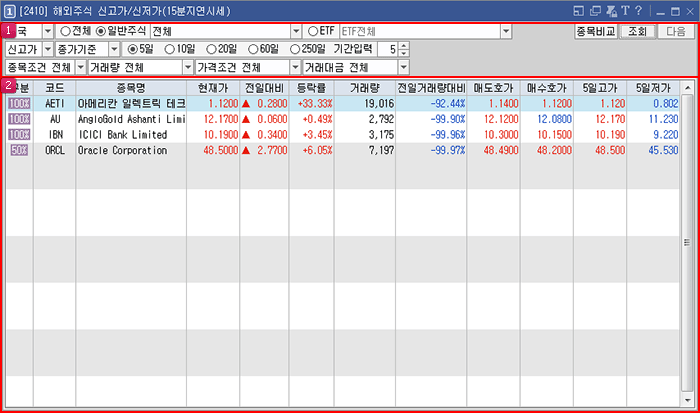The height and width of the screenshot is (413, 700).
Task: Click the 종목비교 button
Action: tap(596, 31)
